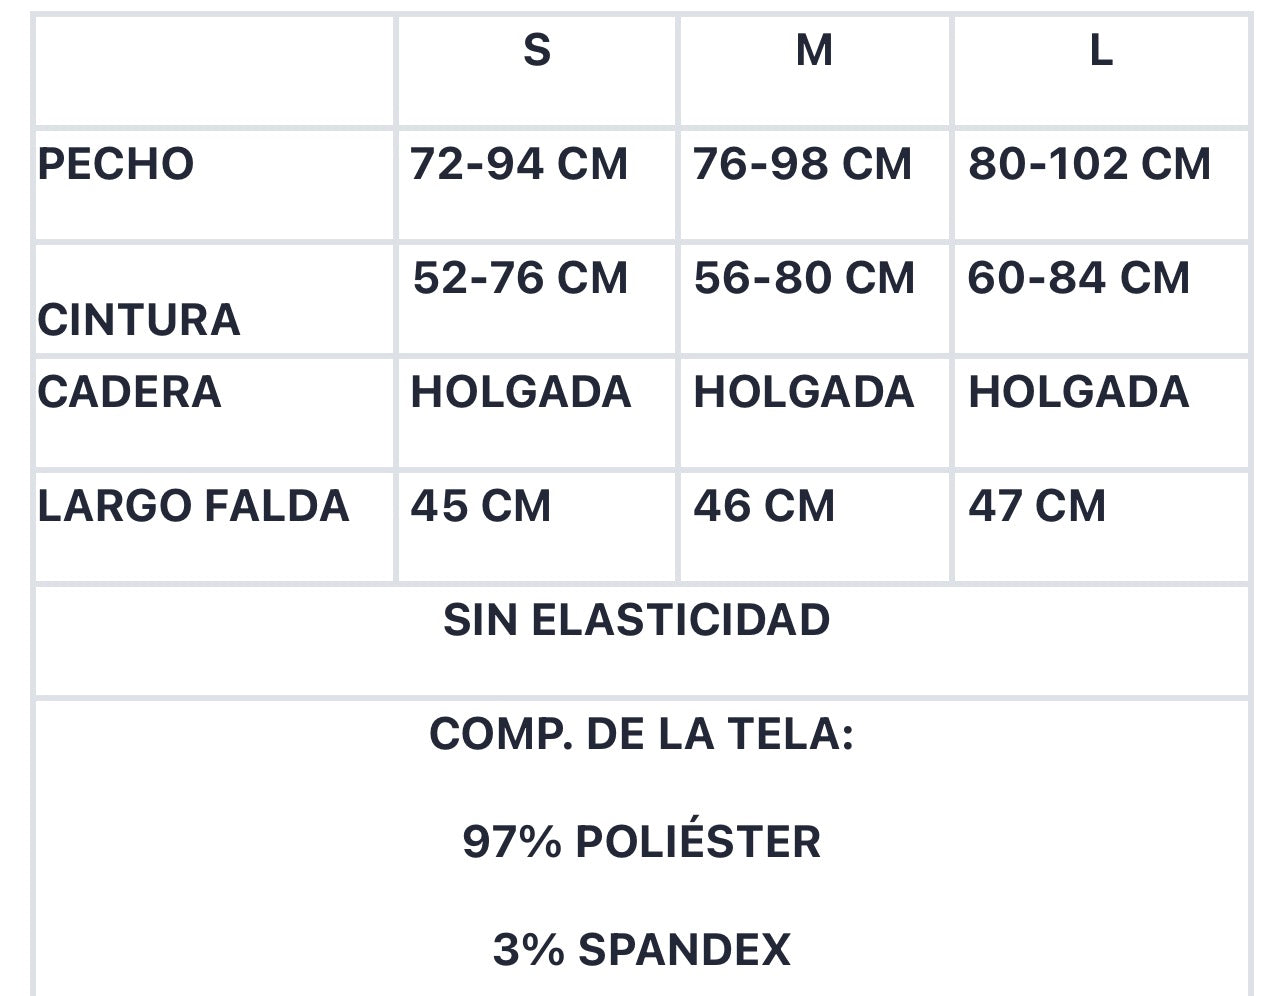Screen dimensions: 1284x996
Task: Click the 76-98 CM chest cell
Action: tap(802, 164)
